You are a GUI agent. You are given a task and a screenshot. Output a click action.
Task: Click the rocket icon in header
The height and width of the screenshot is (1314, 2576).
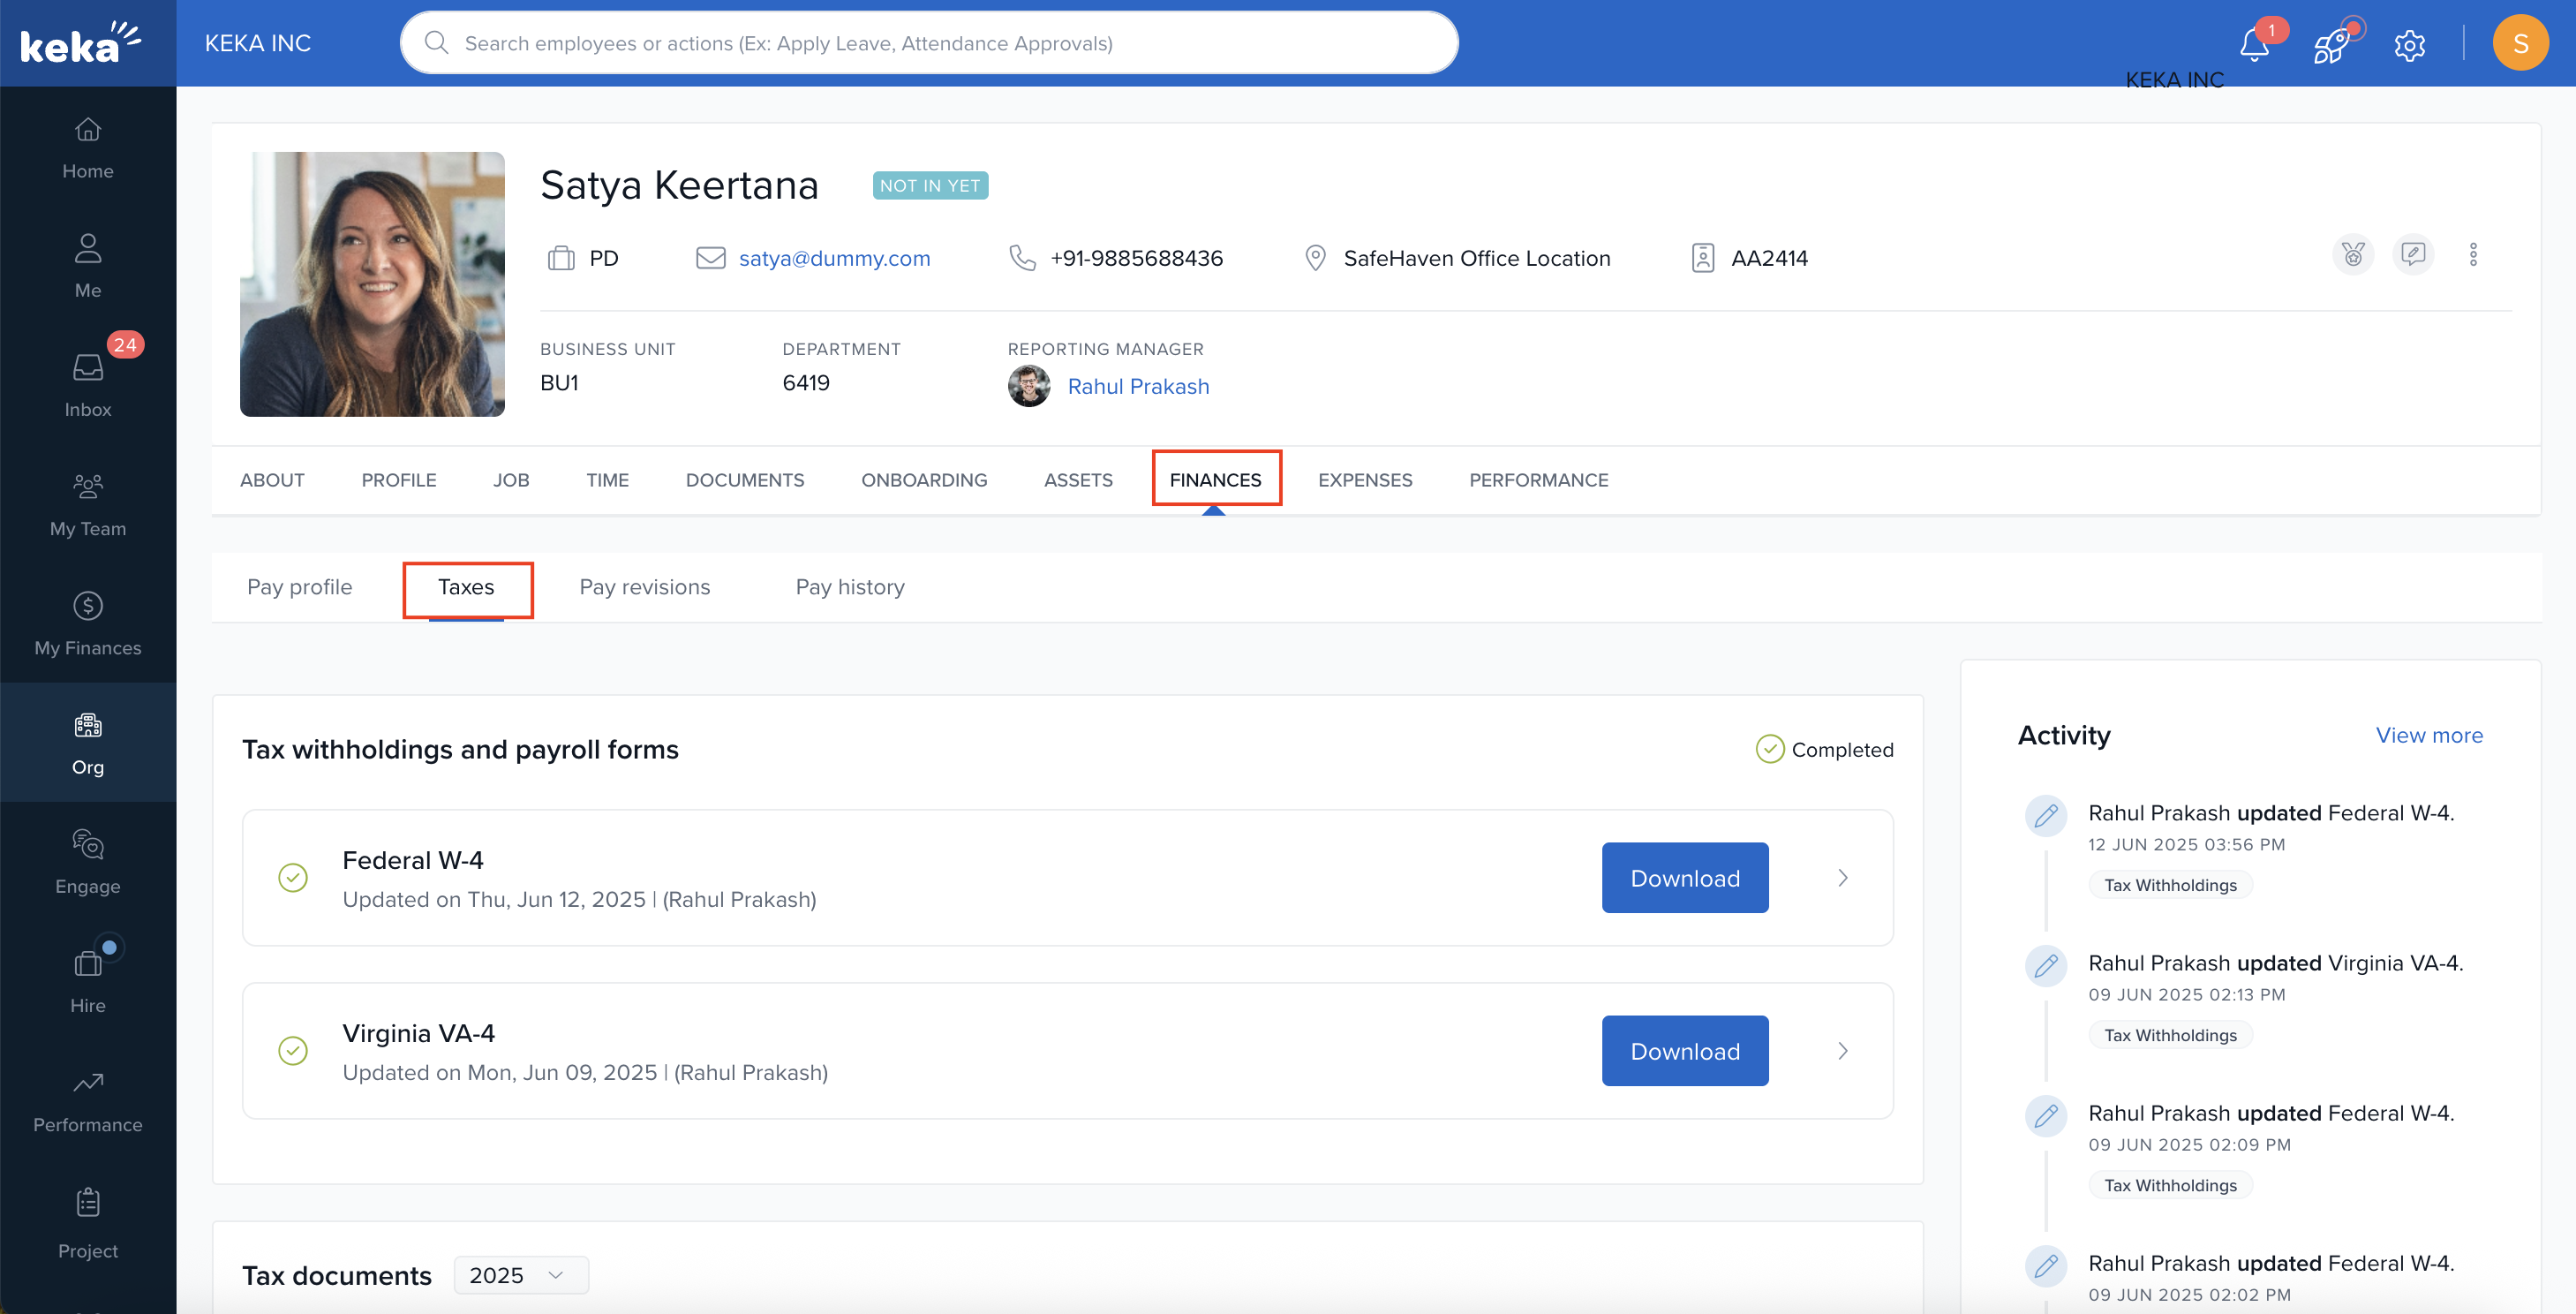point(2332,45)
